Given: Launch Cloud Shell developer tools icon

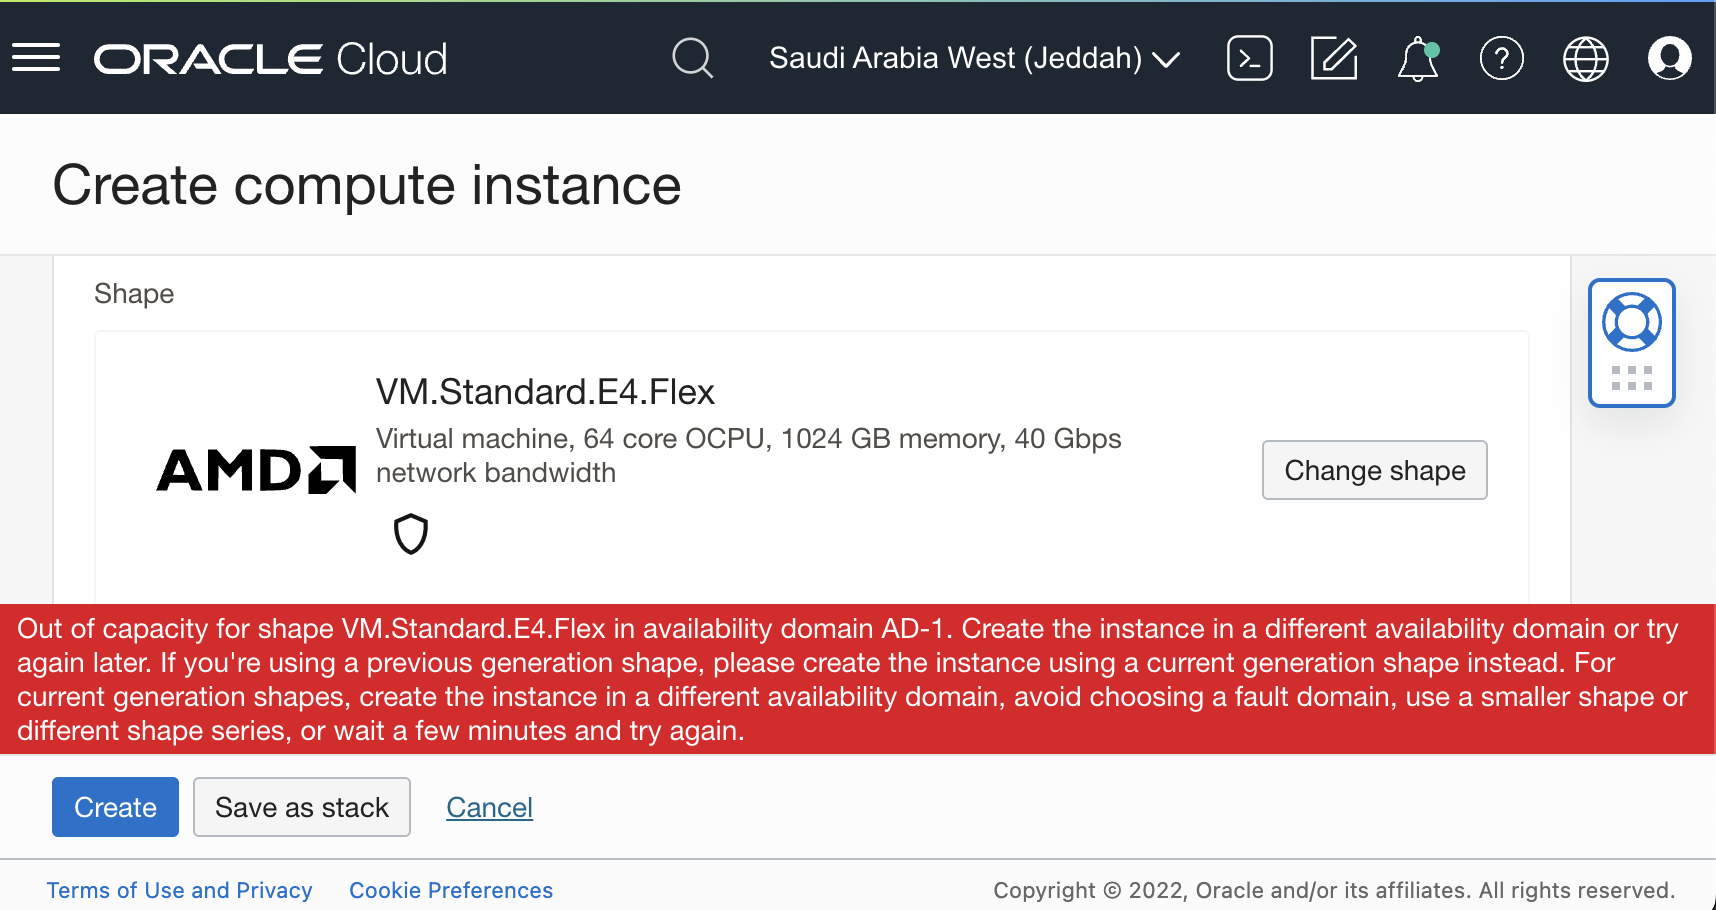Looking at the screenshot, I should pos(1250,58).
